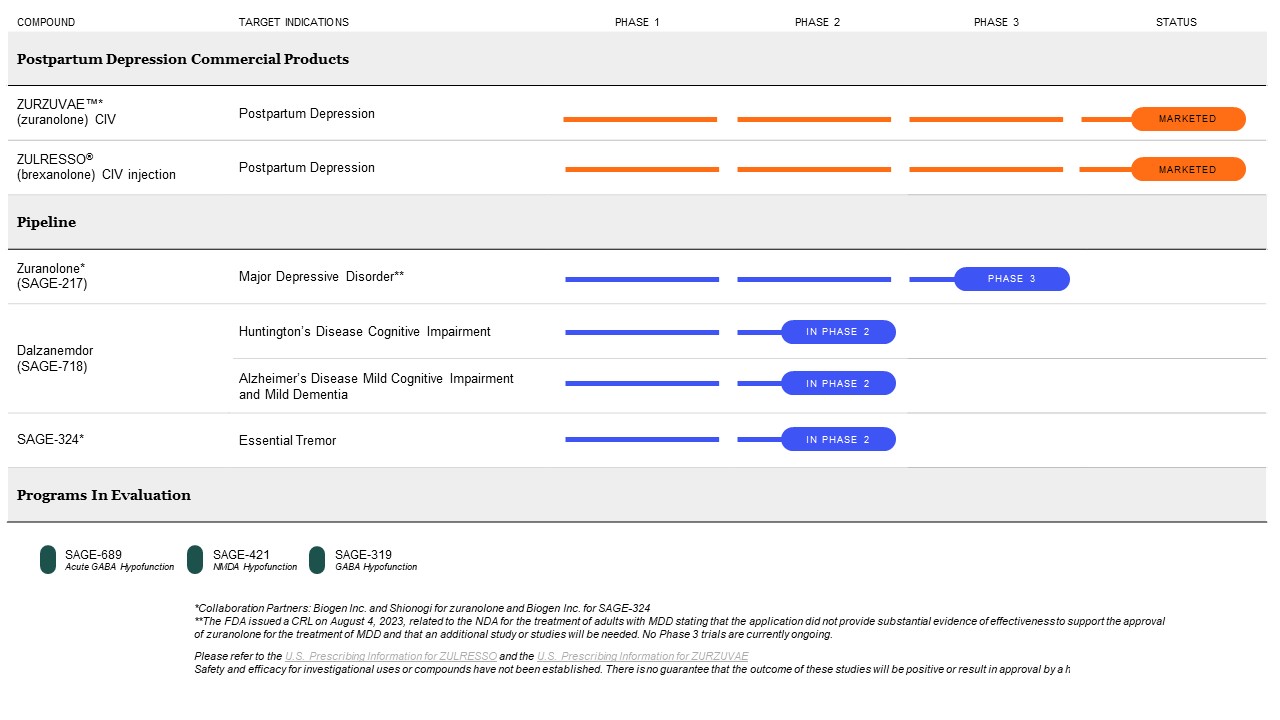Click Postpartum Depression Commercial Products header
Image resolution: width=1280 pixels, height=720 pixels.
pos(183,59)
